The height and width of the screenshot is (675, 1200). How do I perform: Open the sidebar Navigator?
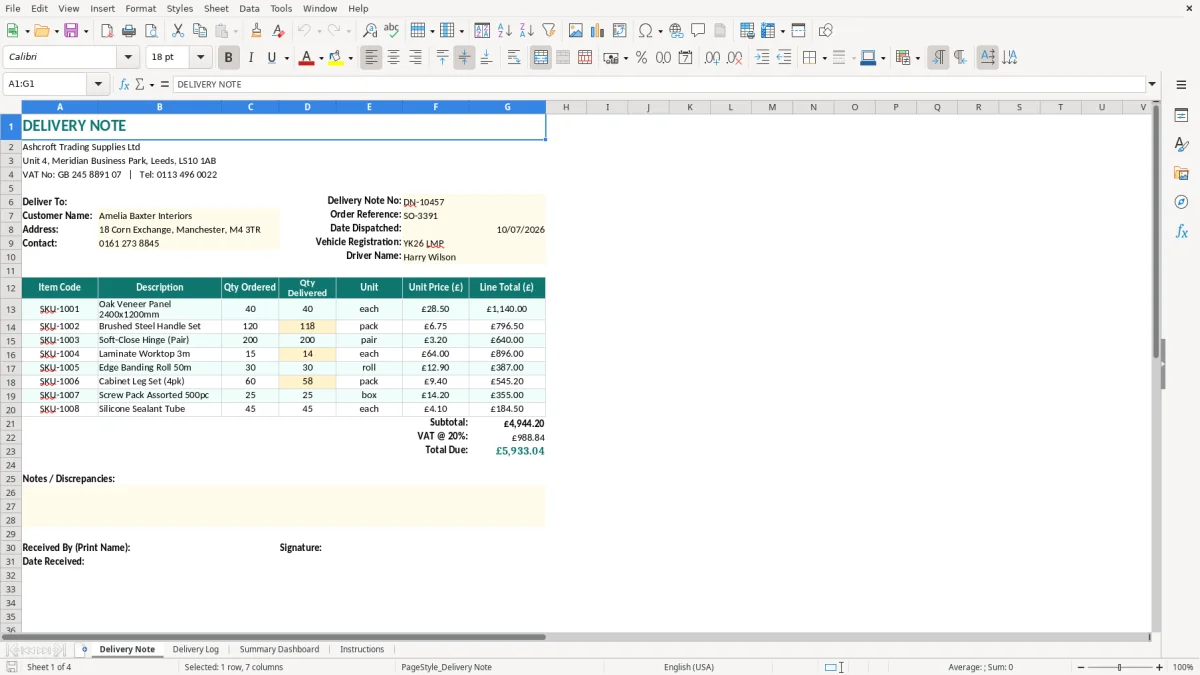(x=1181, y=203)
